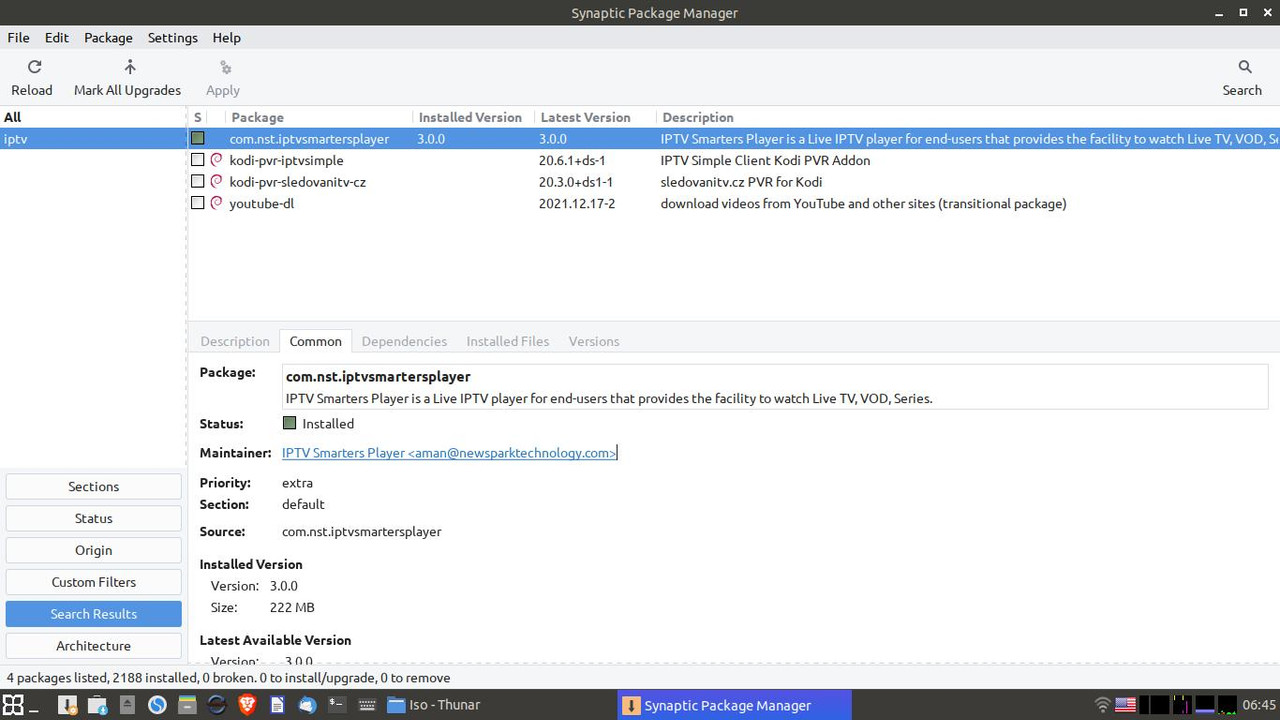Open the Settings menu
This screenshot has width=1280, height=720.
[x=172, y=37]
